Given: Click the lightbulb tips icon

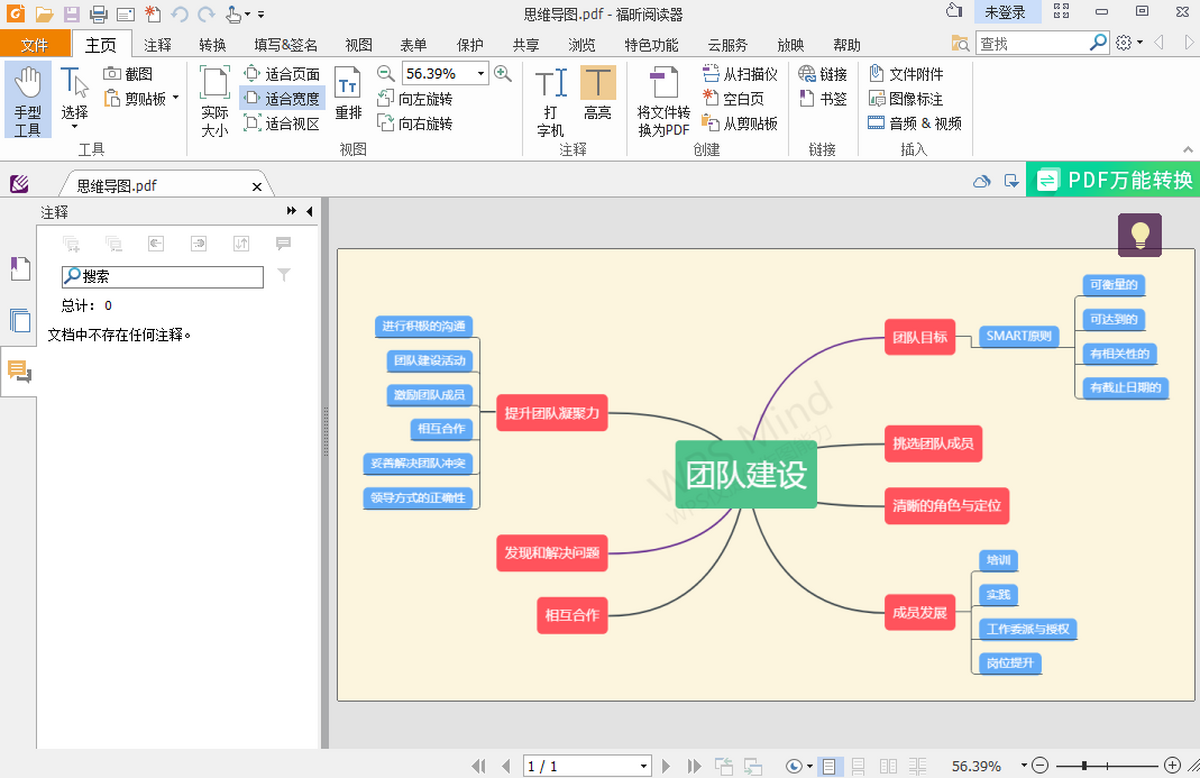Looking at the screenshot, I should [1139, 235].
